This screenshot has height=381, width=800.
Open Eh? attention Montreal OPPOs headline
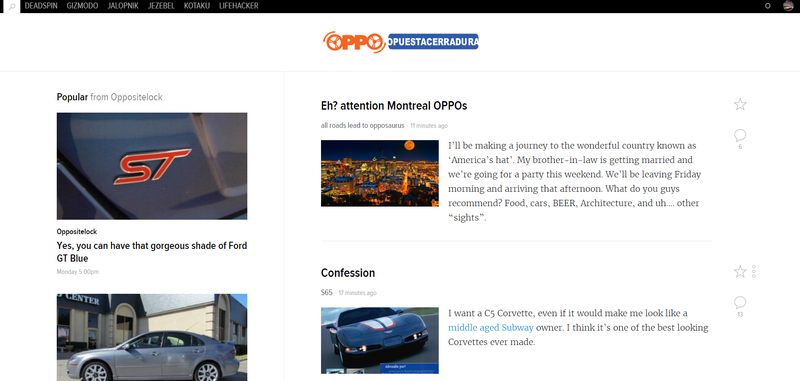point(394,106)
